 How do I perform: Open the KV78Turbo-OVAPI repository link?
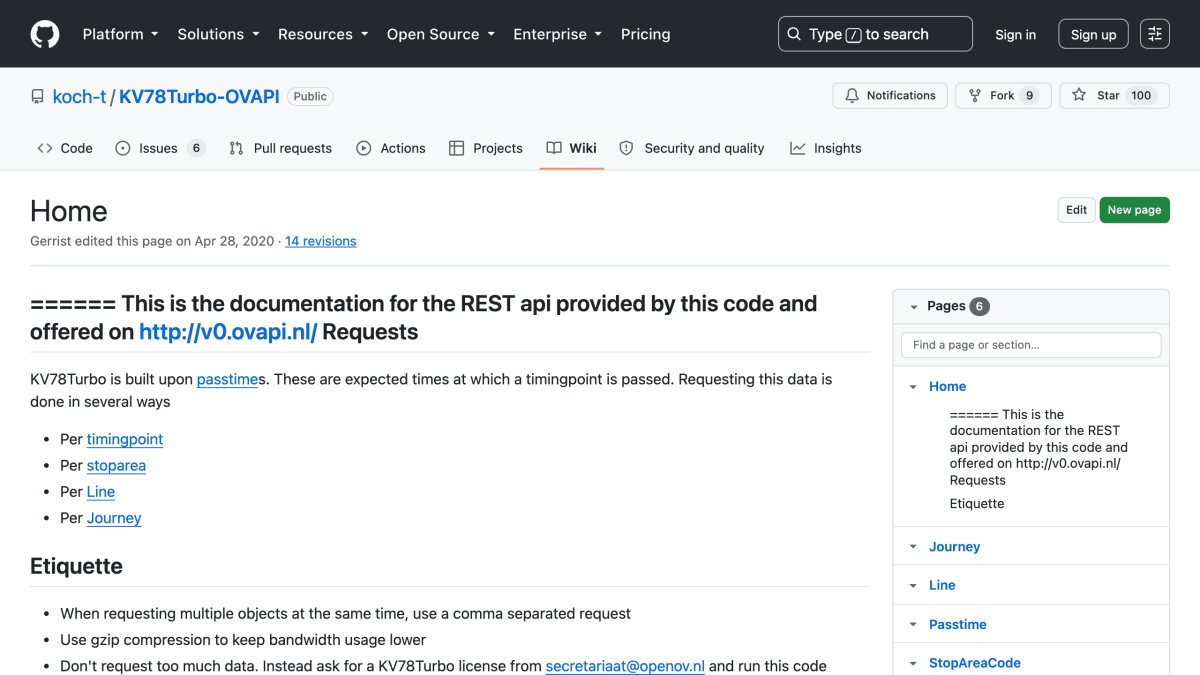click(x=199, y=97)
